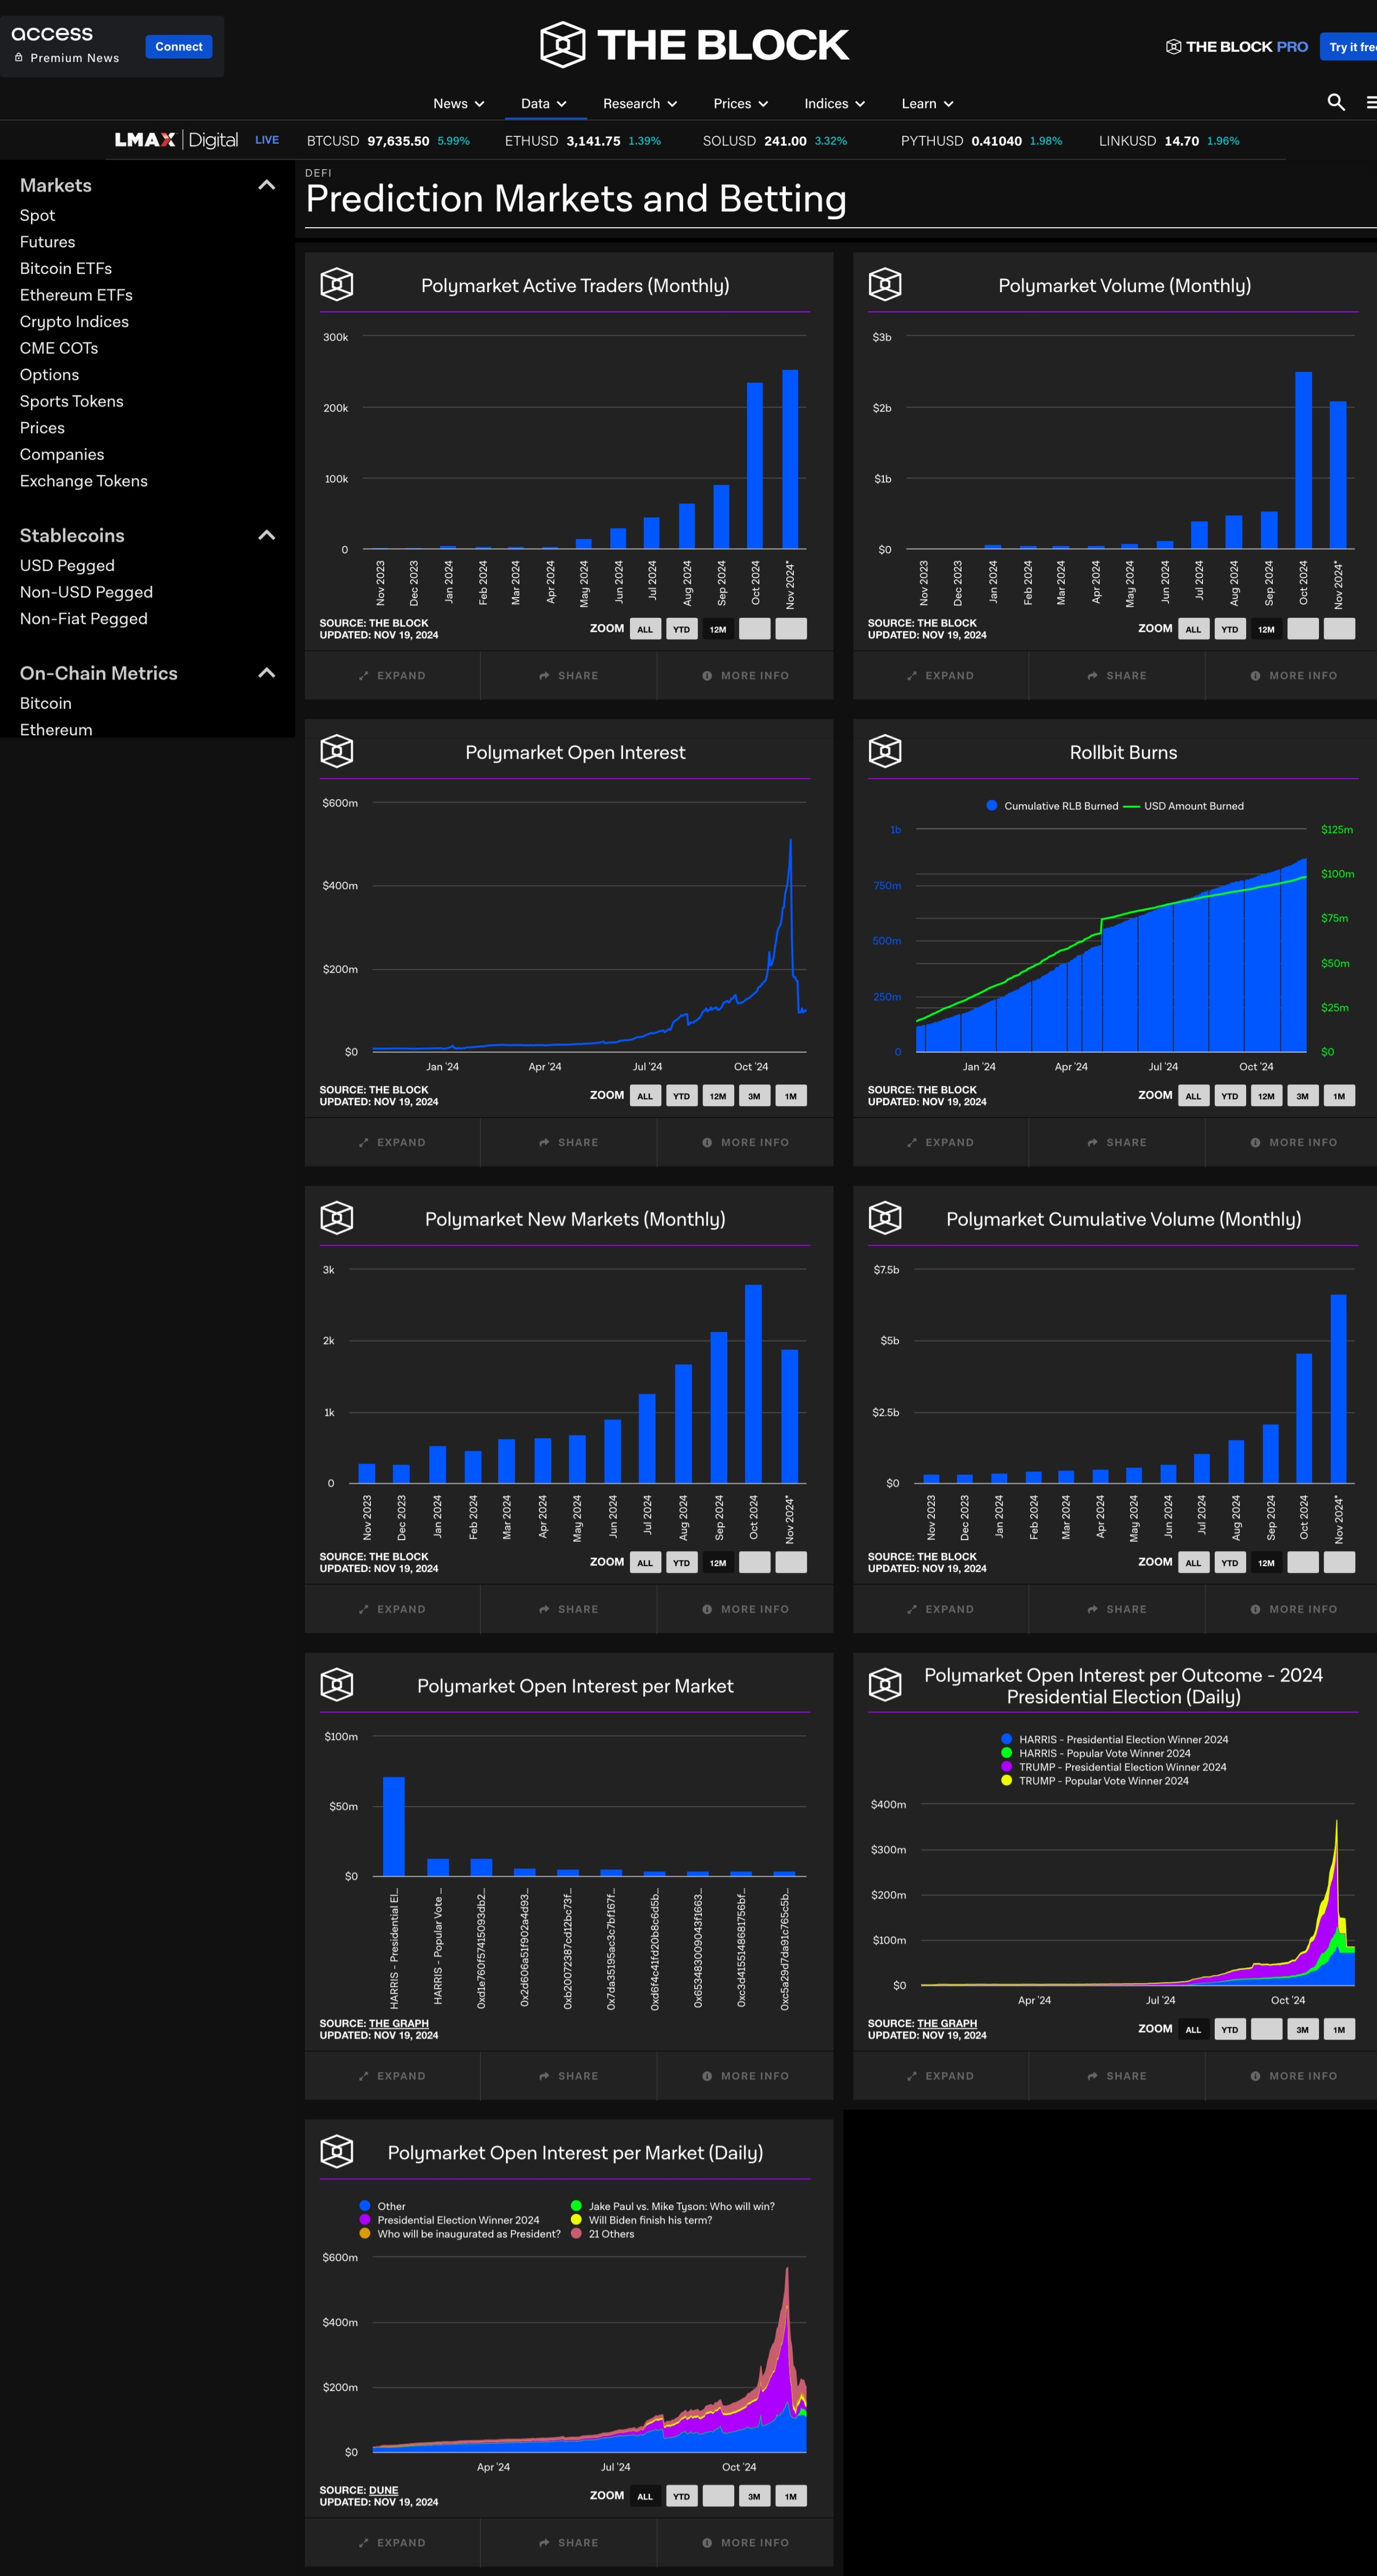Screen dimensions: 1377x2576
Task: Set Rollbit Burns zoom to 12M
Action: click(1266, 1096)
